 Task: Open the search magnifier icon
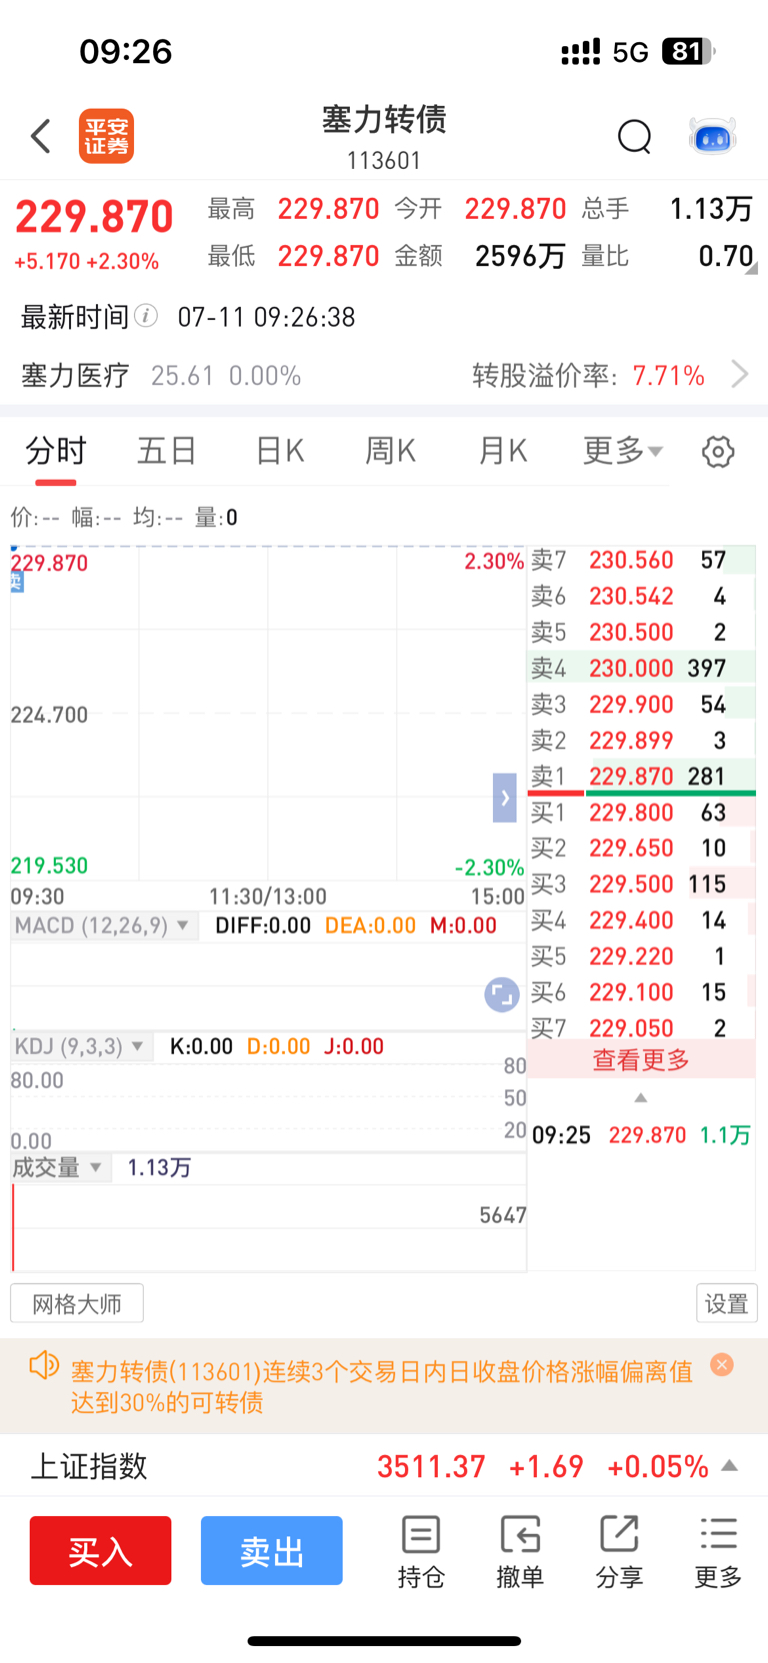click(x=634, y=136)
